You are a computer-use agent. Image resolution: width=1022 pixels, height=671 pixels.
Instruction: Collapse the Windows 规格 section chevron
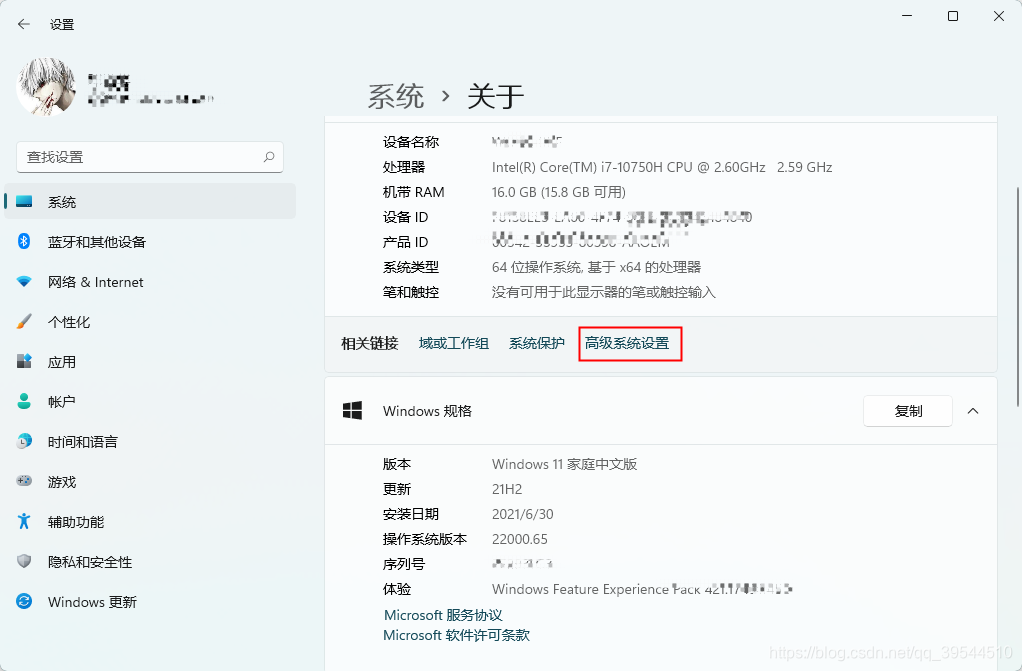click(973, 411)
